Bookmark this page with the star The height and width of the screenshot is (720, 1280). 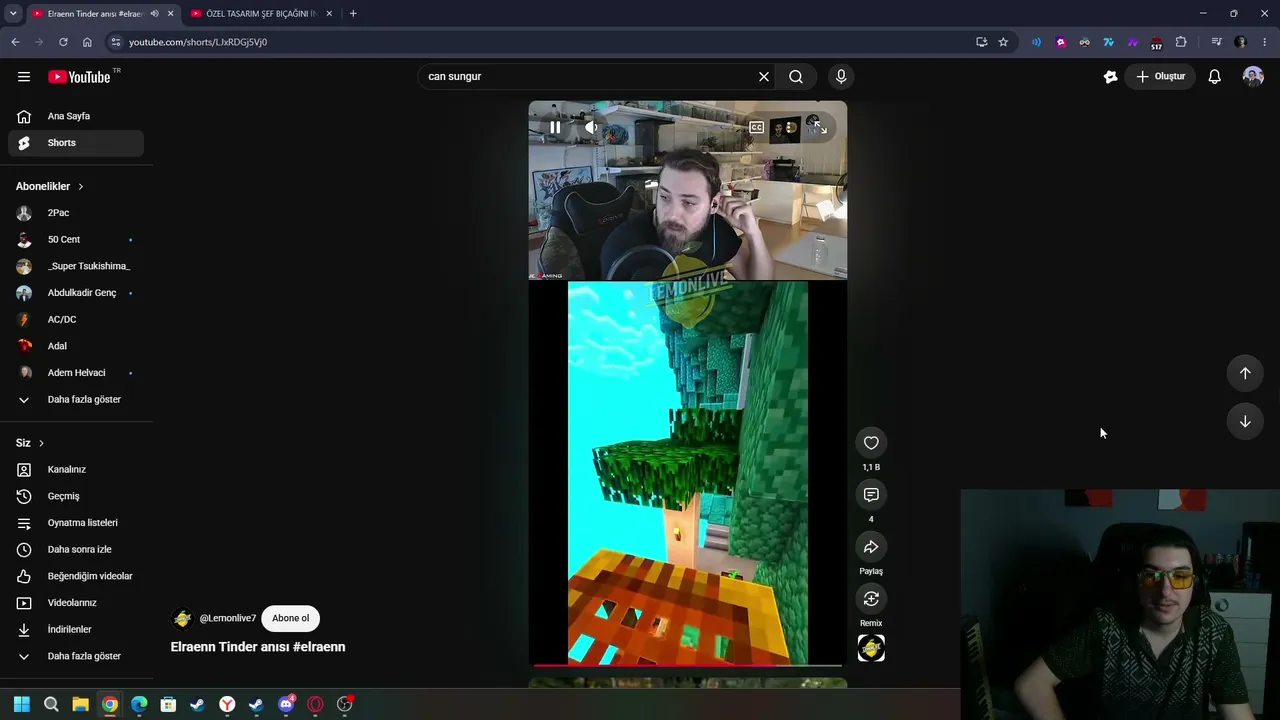point(1003,42)
